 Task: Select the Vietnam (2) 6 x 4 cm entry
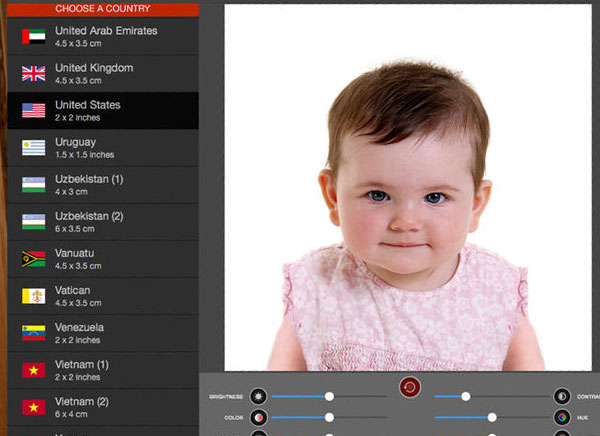[x=103, y=408]
